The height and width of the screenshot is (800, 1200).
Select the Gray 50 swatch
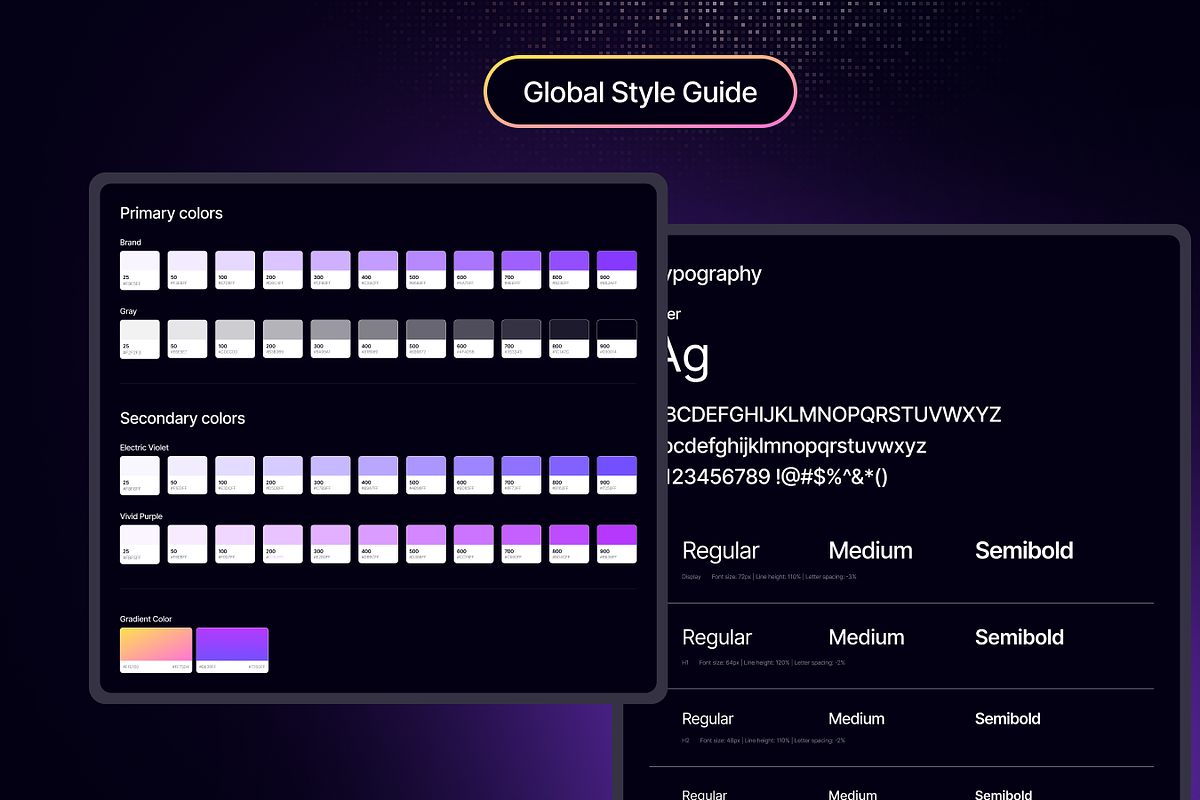[188, 339]
